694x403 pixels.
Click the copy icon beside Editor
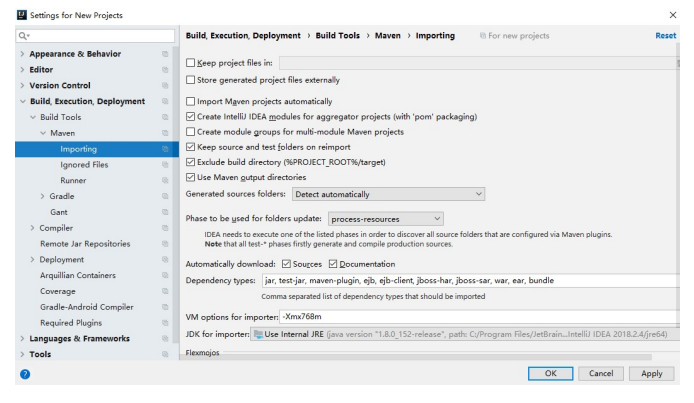coord(165,70)
